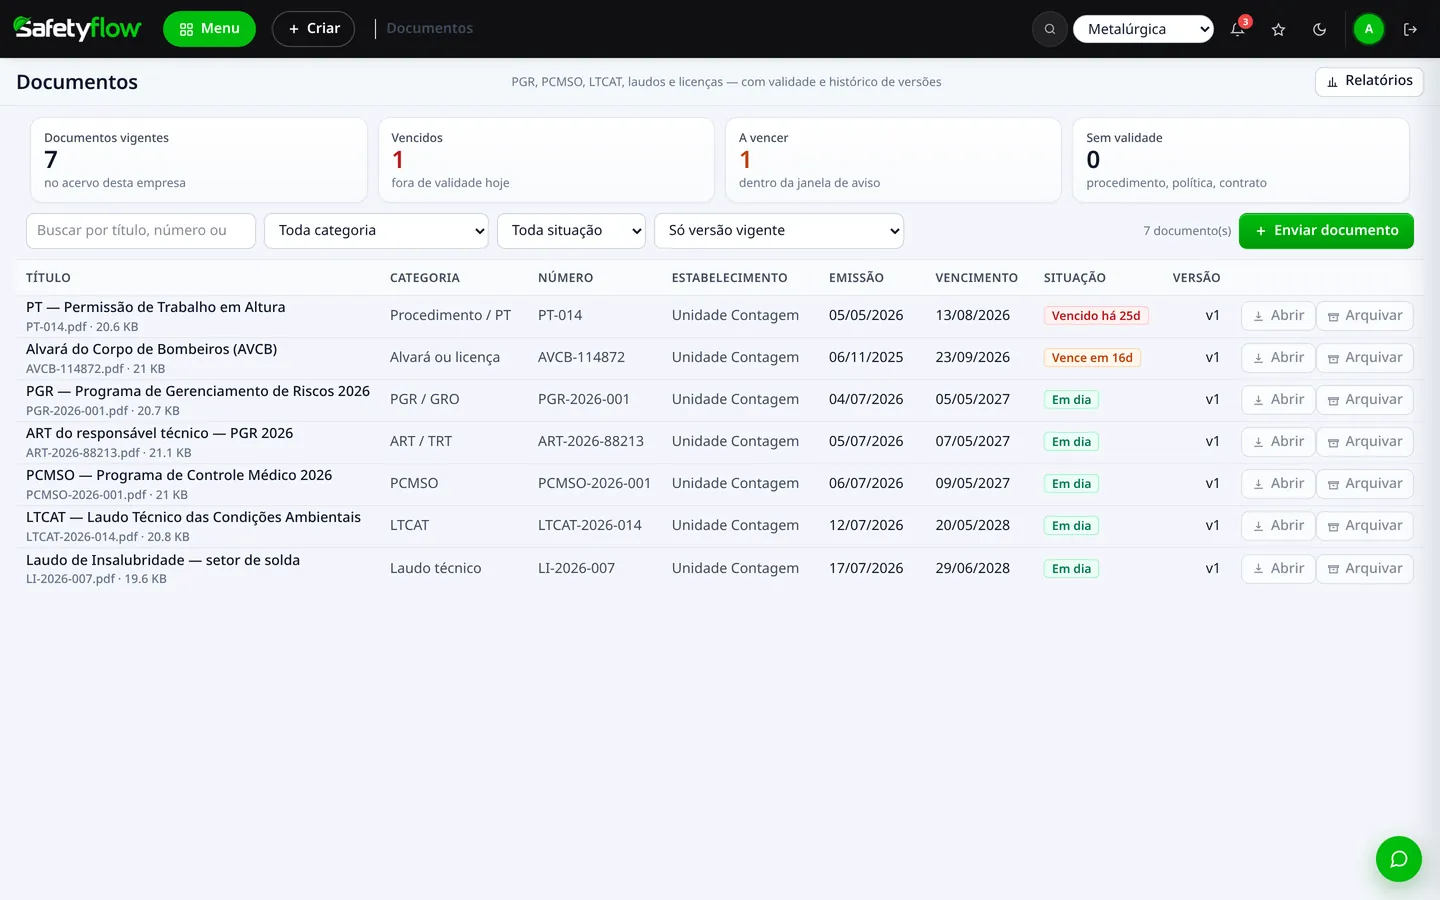Click the search documents field
This screenshot has width=1440, height=900.
click(141, 231)
